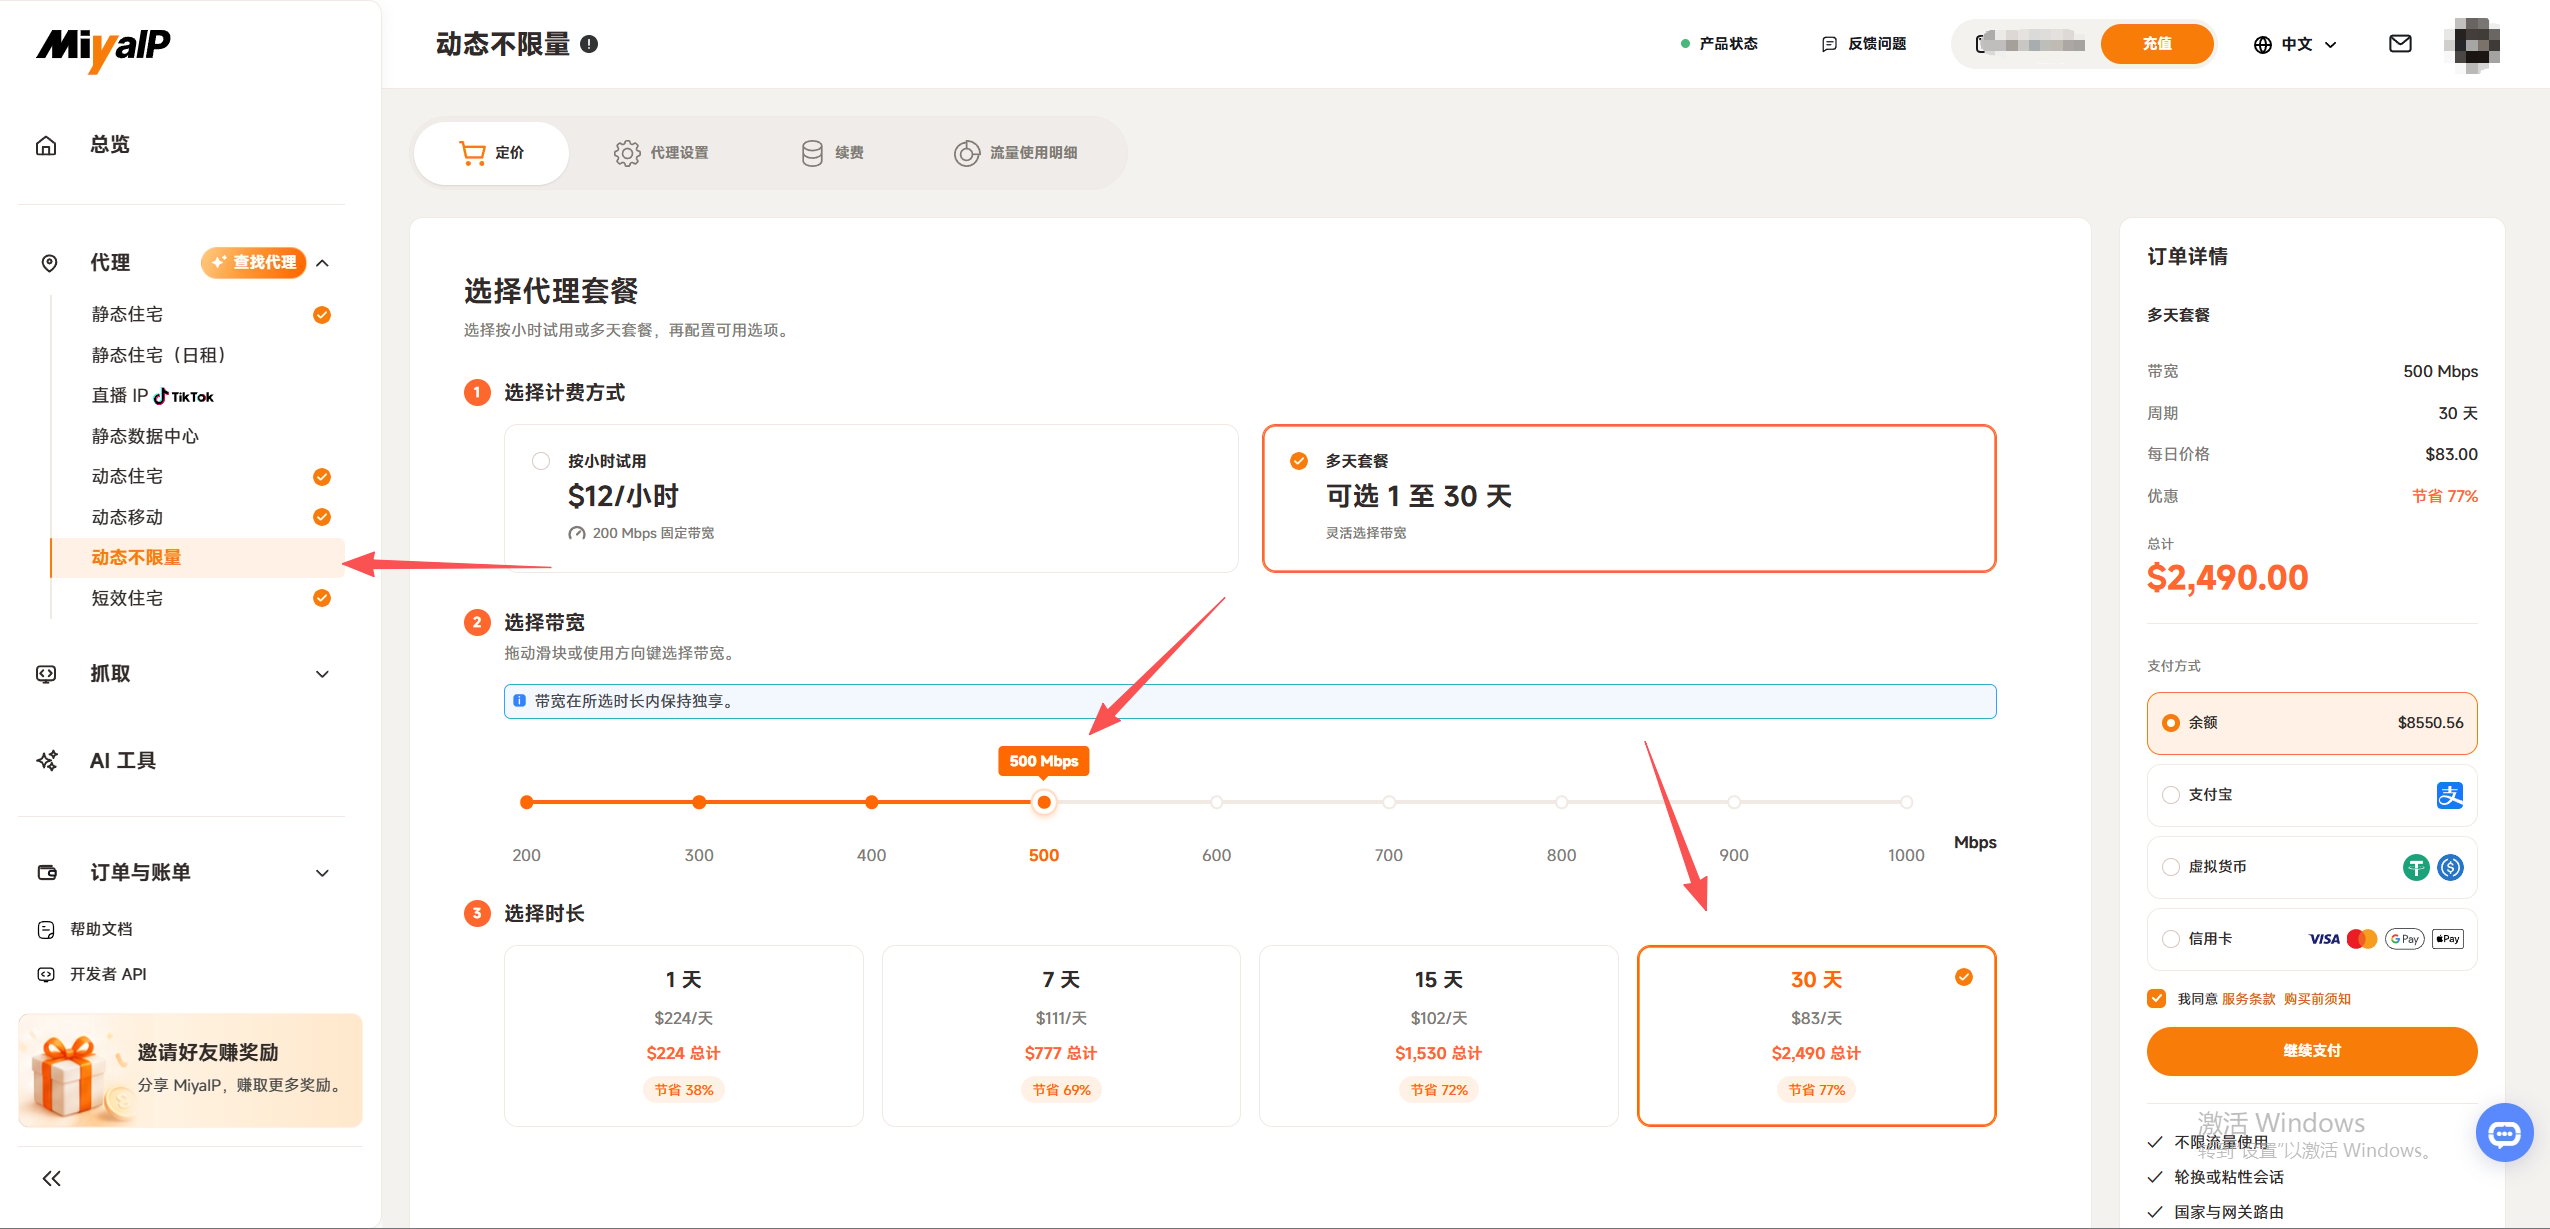Click the 帮助文档 document icon
Screen dimensions: 2550x1229
pos(46,929)
